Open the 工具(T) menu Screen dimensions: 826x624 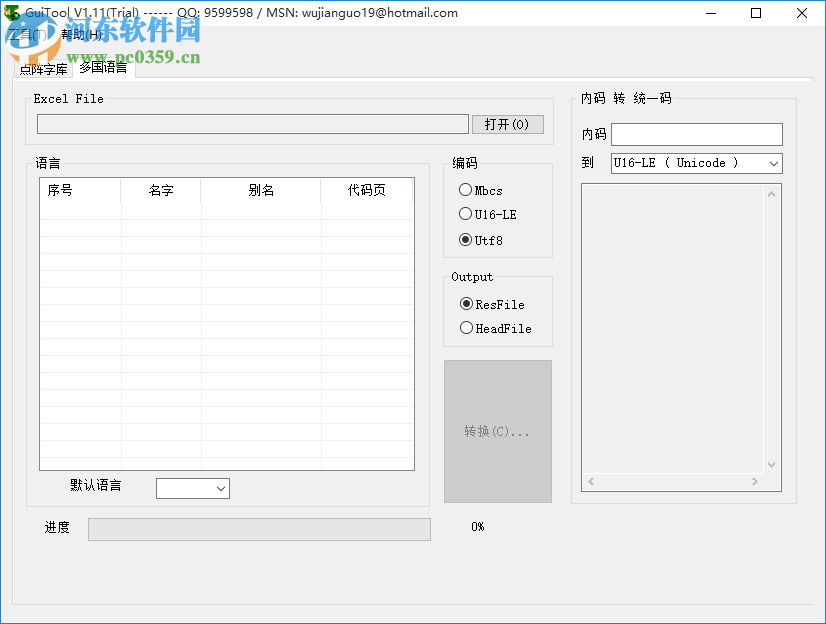tap(27, 35)
